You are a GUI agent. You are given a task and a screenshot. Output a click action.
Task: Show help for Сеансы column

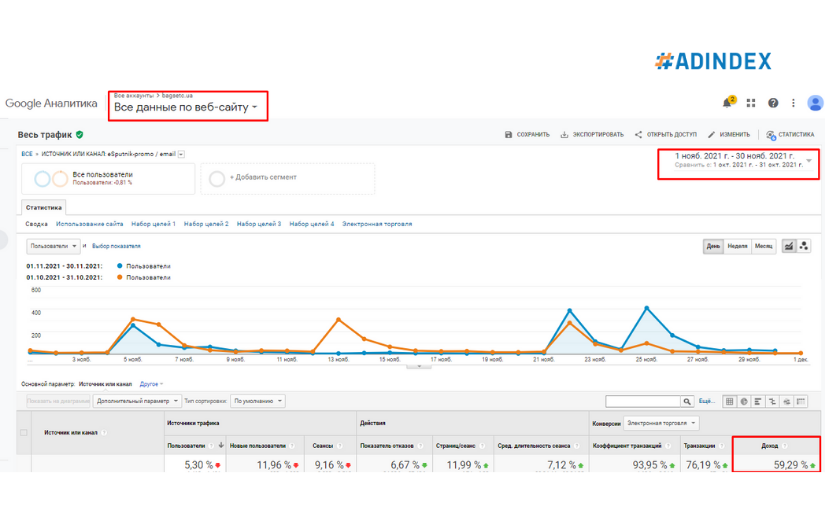[340, 446]
